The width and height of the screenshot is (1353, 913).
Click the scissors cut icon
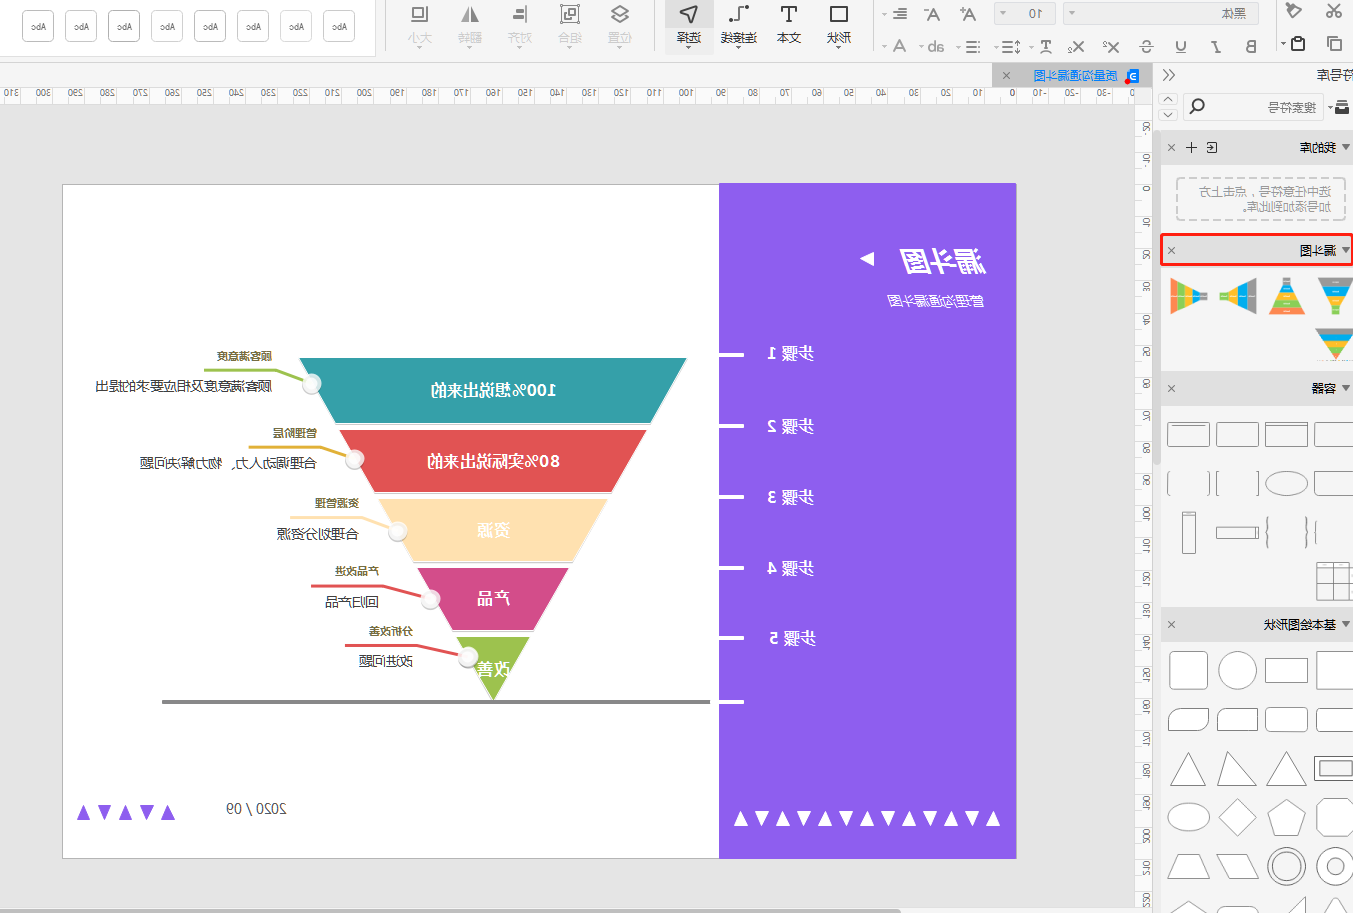click(1334, 11)
